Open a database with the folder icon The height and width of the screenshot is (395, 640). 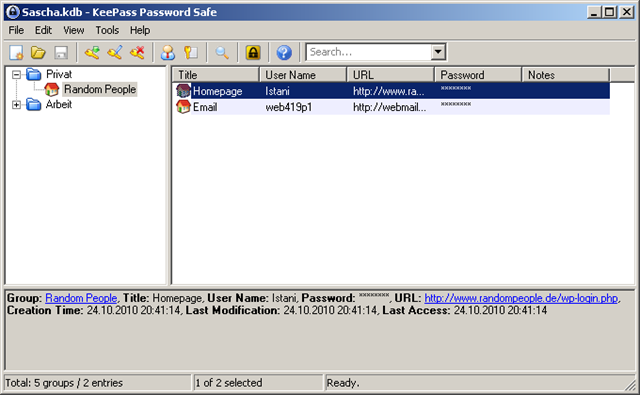[38, 53]
